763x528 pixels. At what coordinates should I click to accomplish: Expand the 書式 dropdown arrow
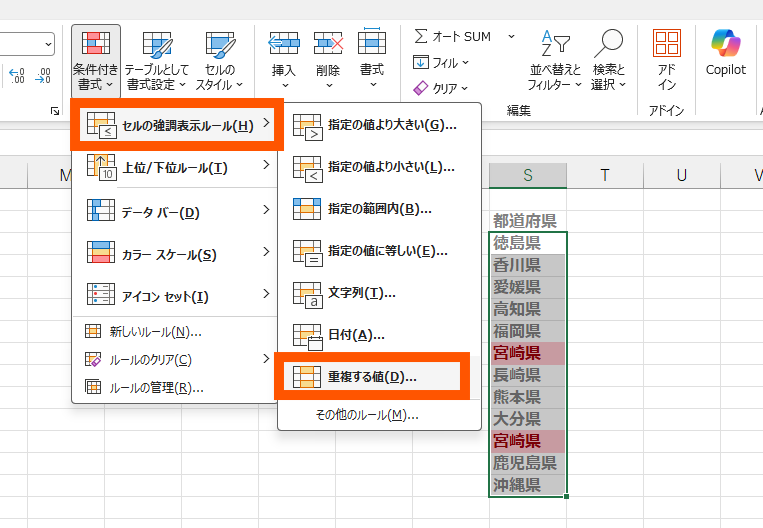(373, 85)
